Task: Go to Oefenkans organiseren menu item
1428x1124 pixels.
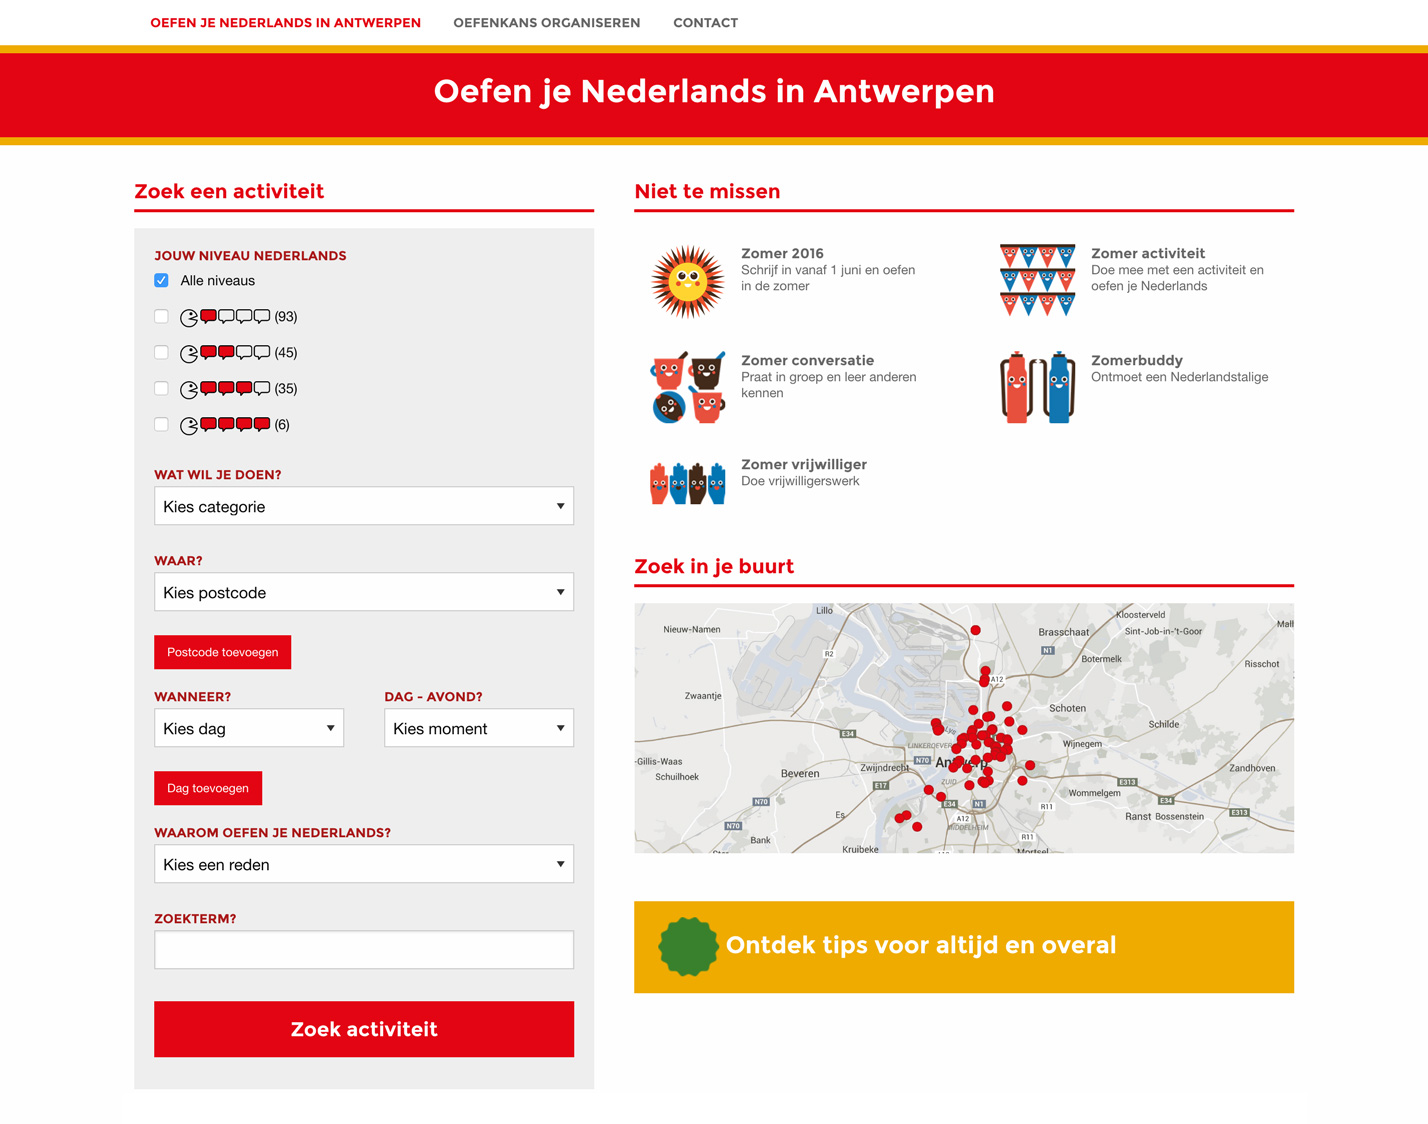Action: click(547, 23)
